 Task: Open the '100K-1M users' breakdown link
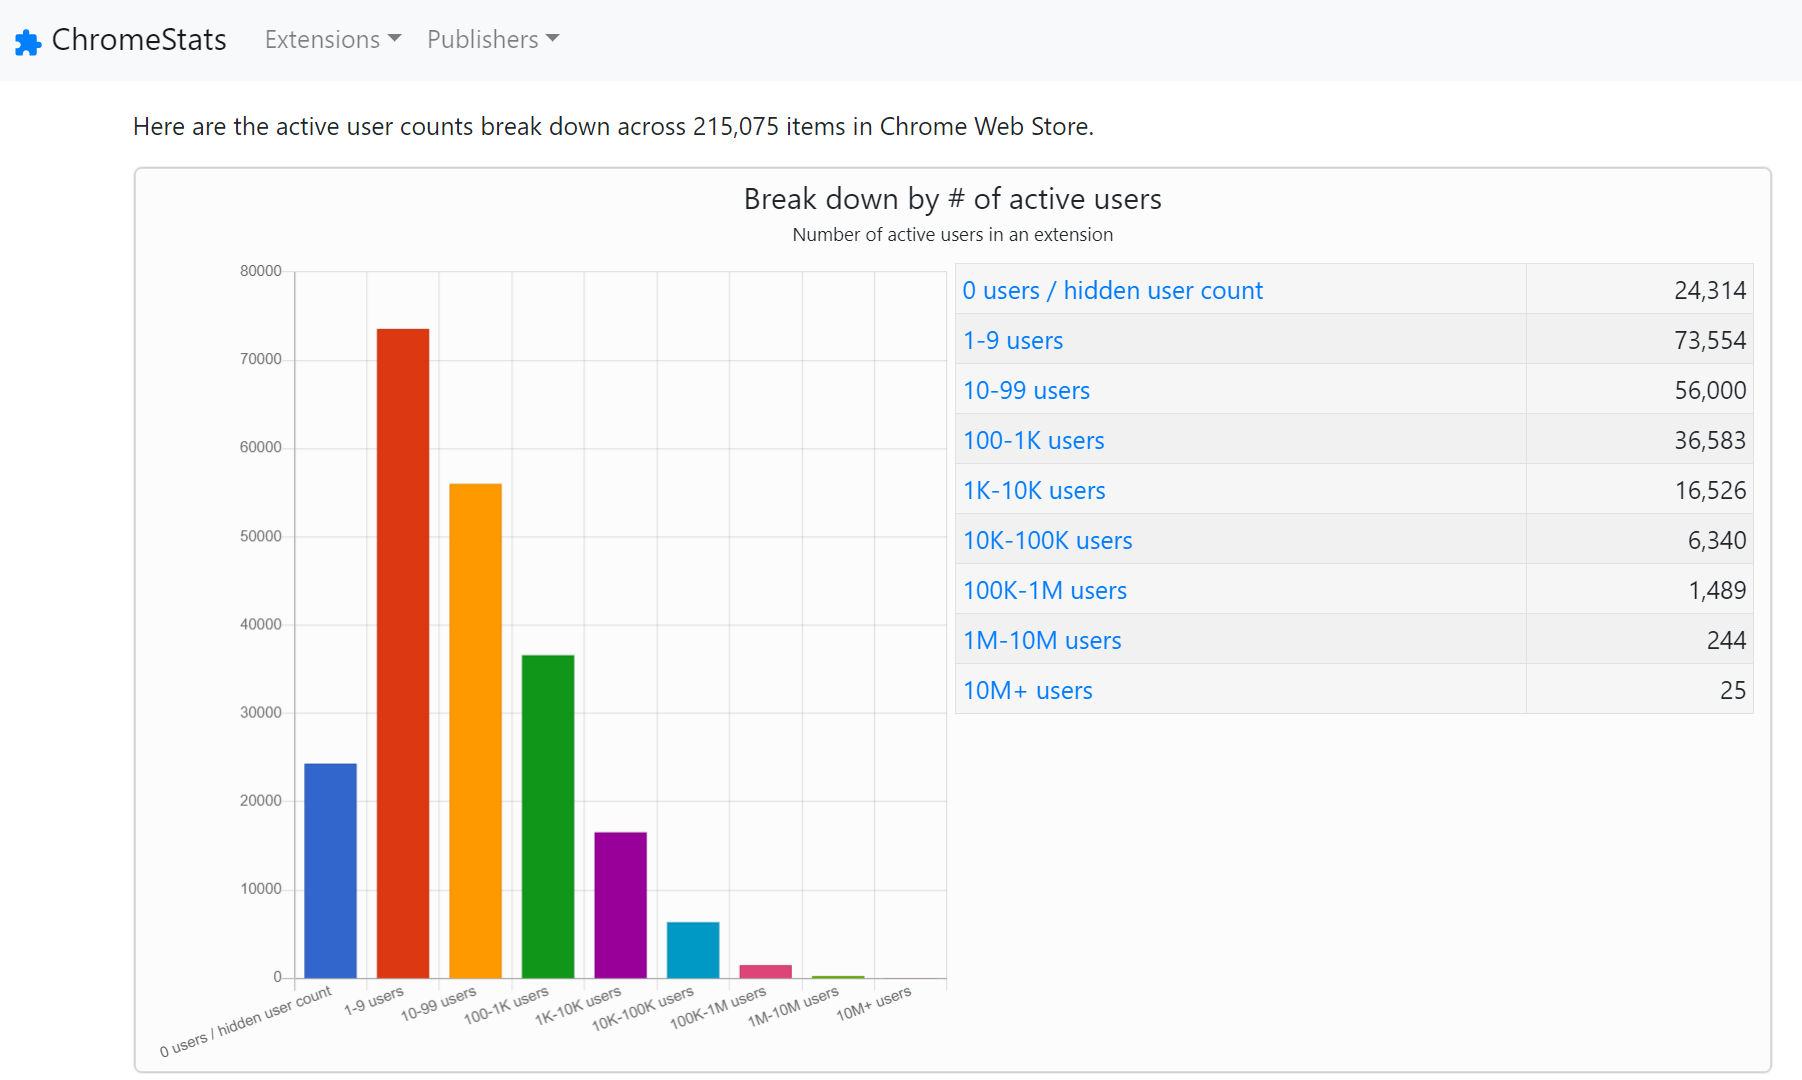click(x=1044, y=590)
